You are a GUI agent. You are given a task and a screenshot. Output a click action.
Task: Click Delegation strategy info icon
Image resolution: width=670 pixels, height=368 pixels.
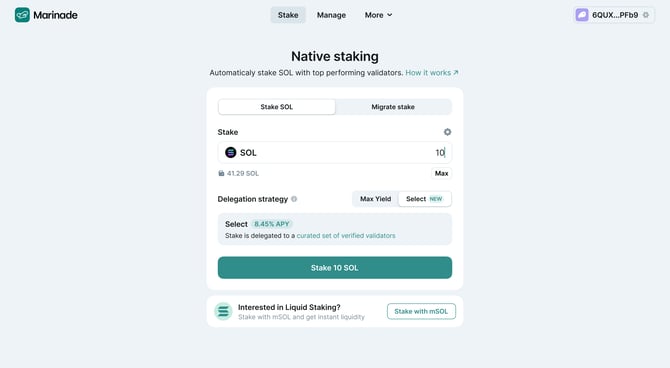point(294,199)
